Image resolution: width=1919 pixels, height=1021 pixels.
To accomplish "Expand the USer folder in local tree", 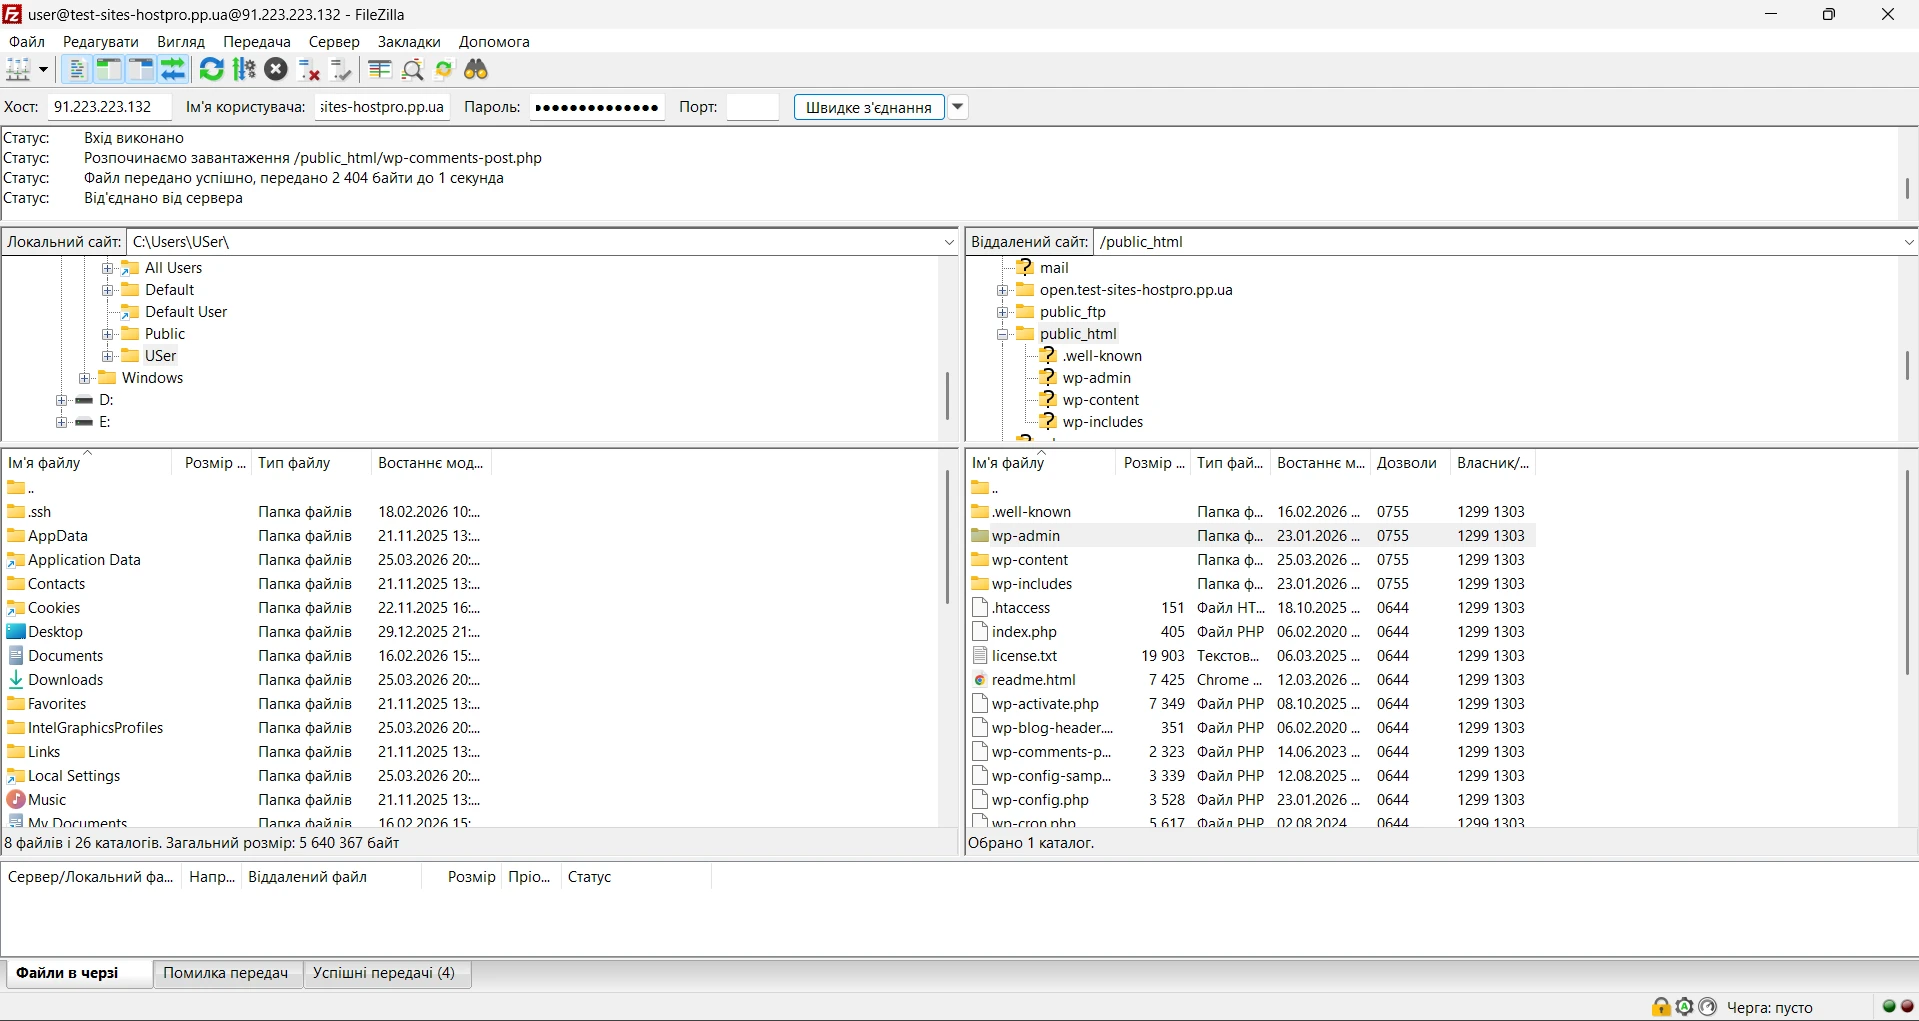I will coord(108,356).
